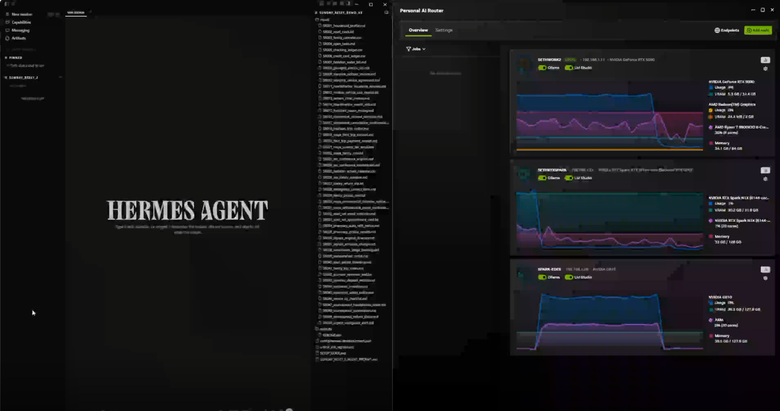
Task: Open Artifacts in Hermes Agent sidebar
Action: point(15,38)
